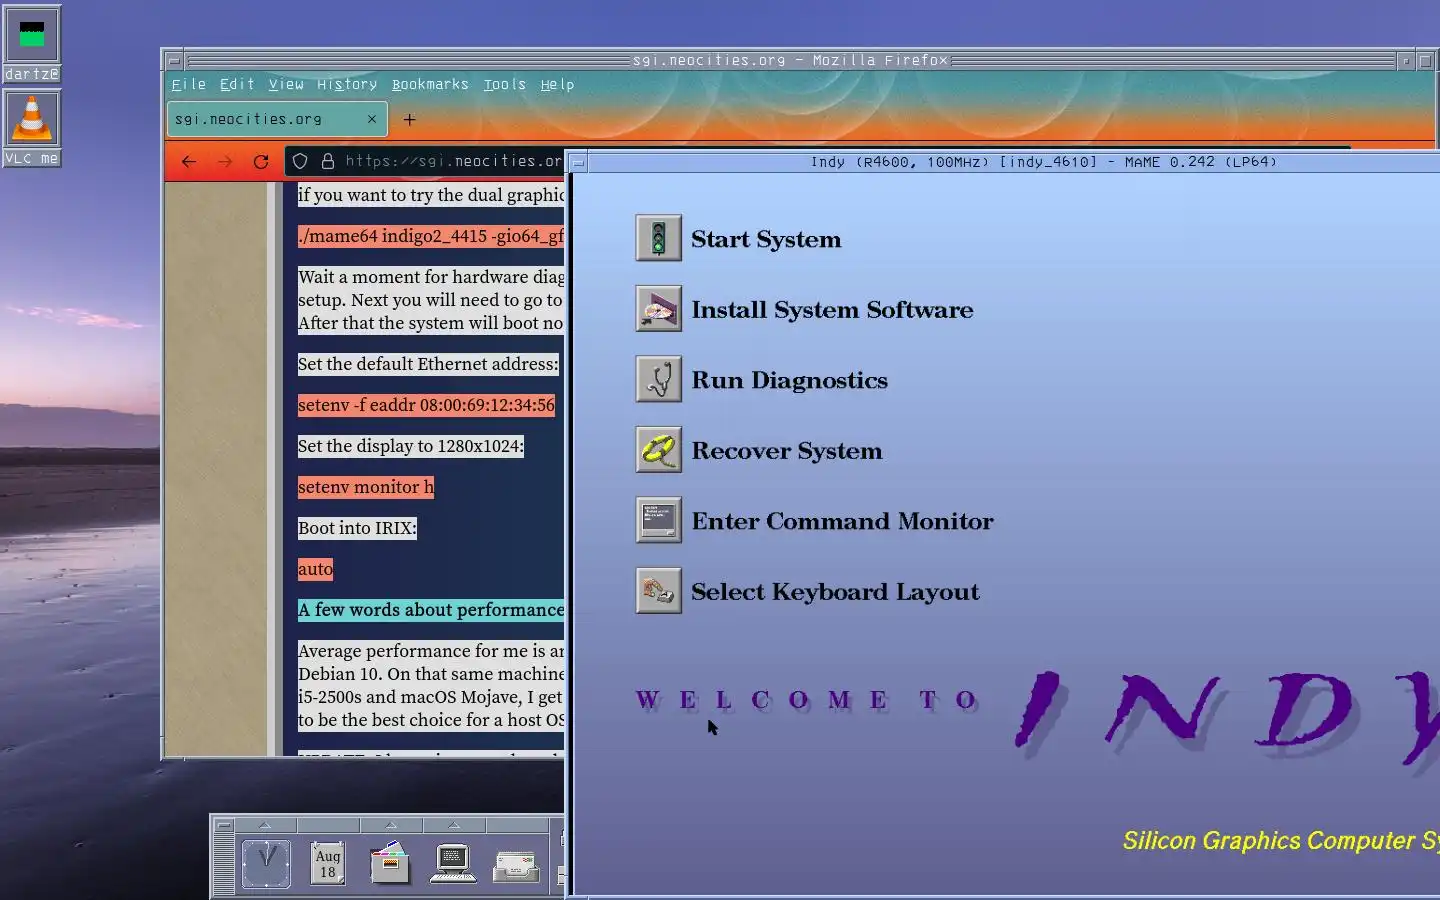Click the Enter Command Monitor icon
Screen dimensions: 1440x900
[x=658, y=520]
